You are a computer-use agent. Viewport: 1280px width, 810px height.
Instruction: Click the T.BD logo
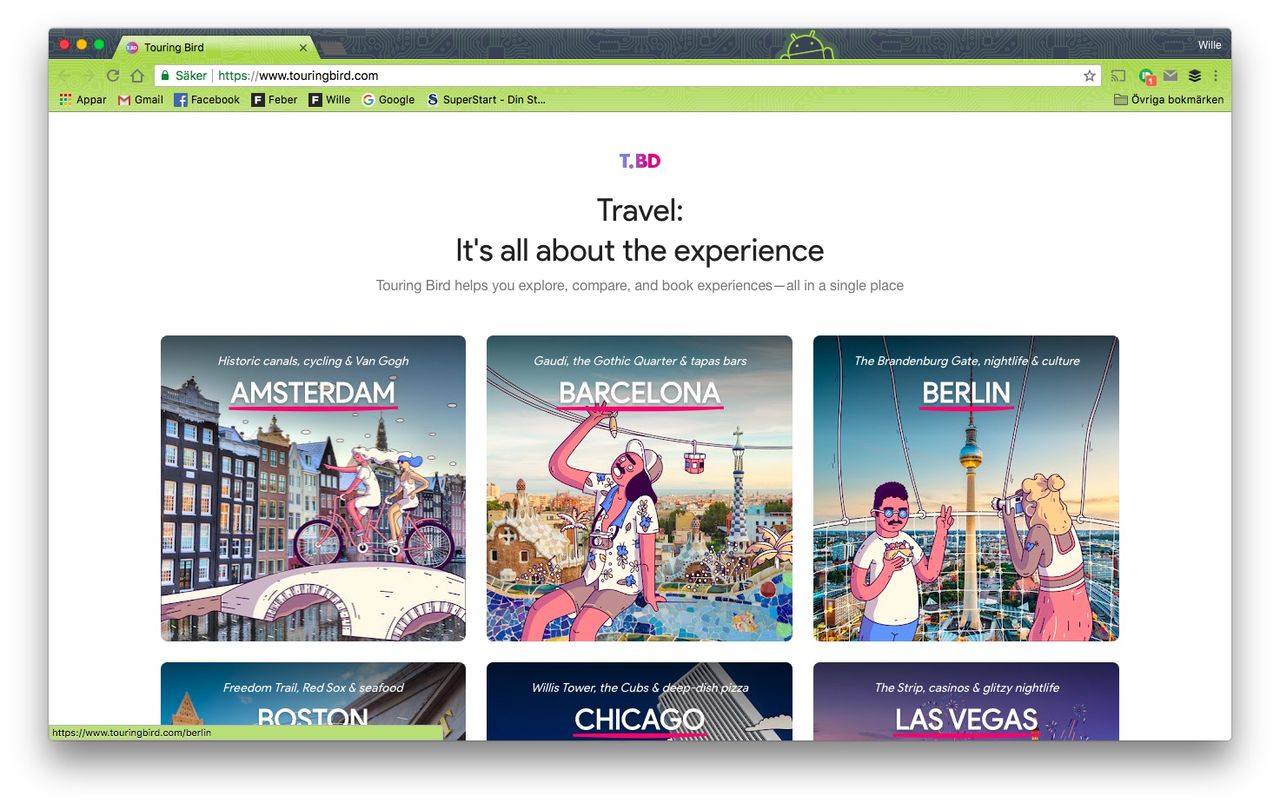(x=640, y=161)
